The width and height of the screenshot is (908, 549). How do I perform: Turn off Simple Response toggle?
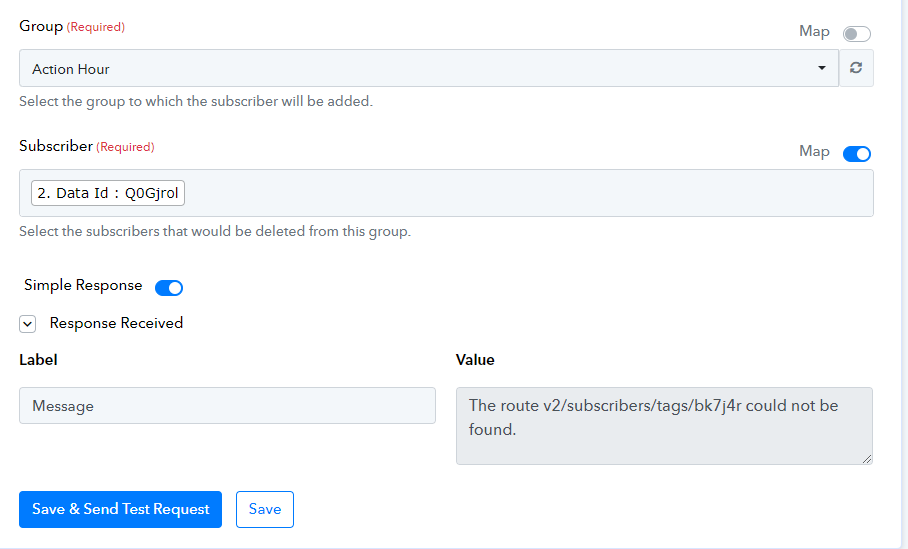coord(169,287)
